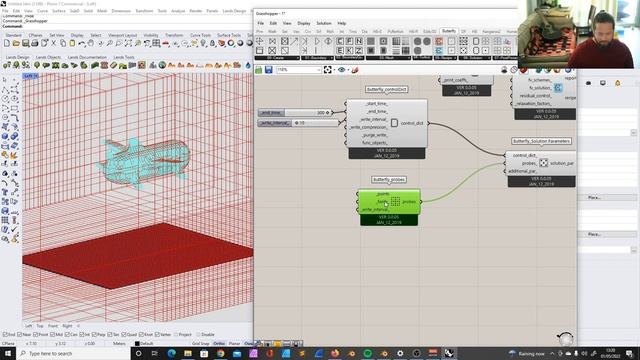Open file with green Grasshopper folder icon
This screenshot has height=360, width=640.
pos(258,70)
